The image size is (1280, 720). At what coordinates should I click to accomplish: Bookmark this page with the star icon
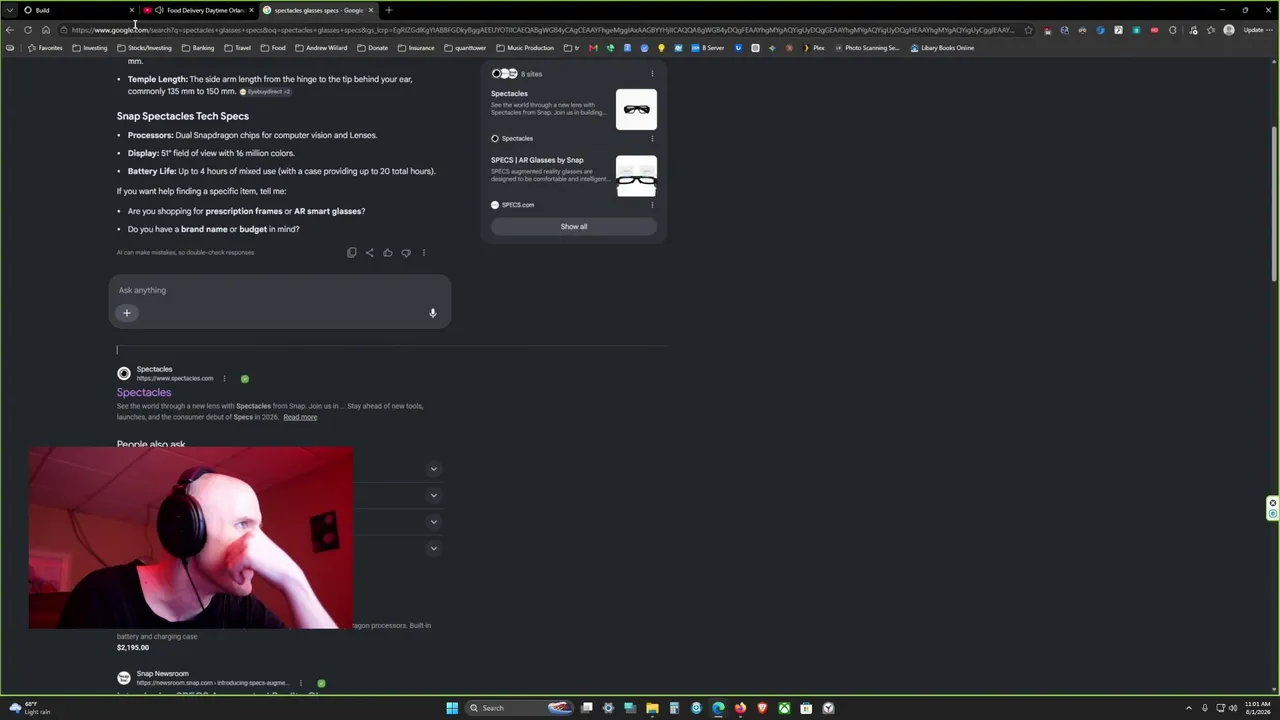click(1028, 30)
